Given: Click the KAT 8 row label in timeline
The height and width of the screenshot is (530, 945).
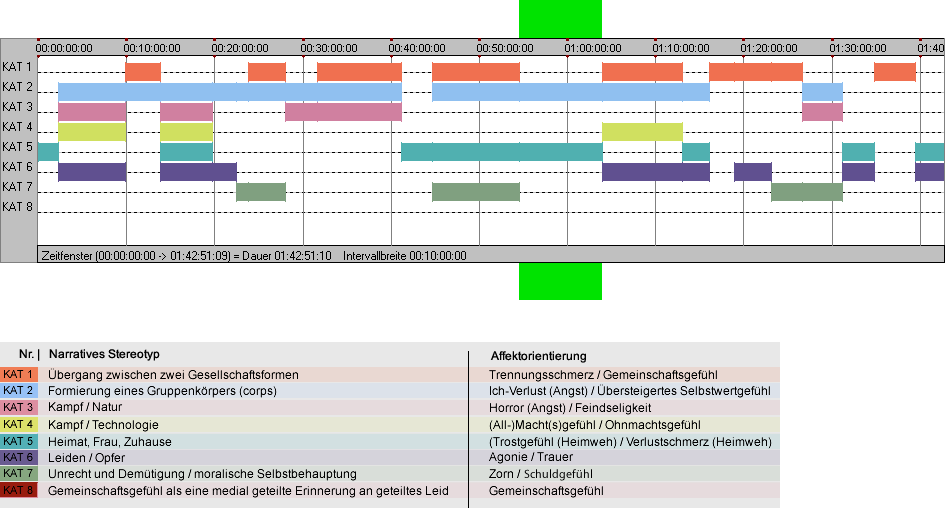Looking at the screenshot, I should click(17, 207).
